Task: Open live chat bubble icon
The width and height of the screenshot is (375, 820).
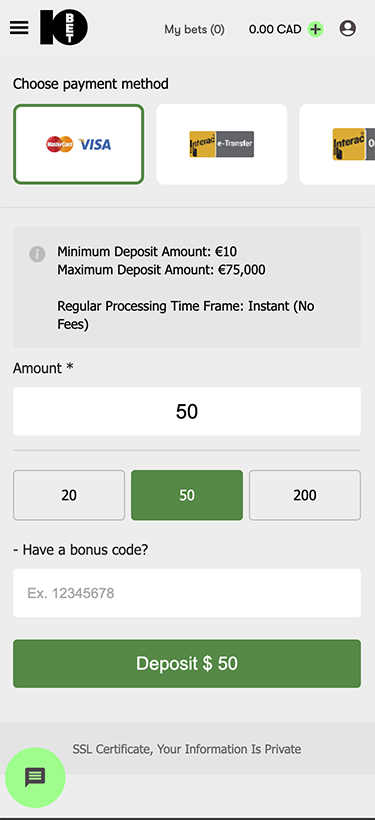Action: tap(35, 778)
